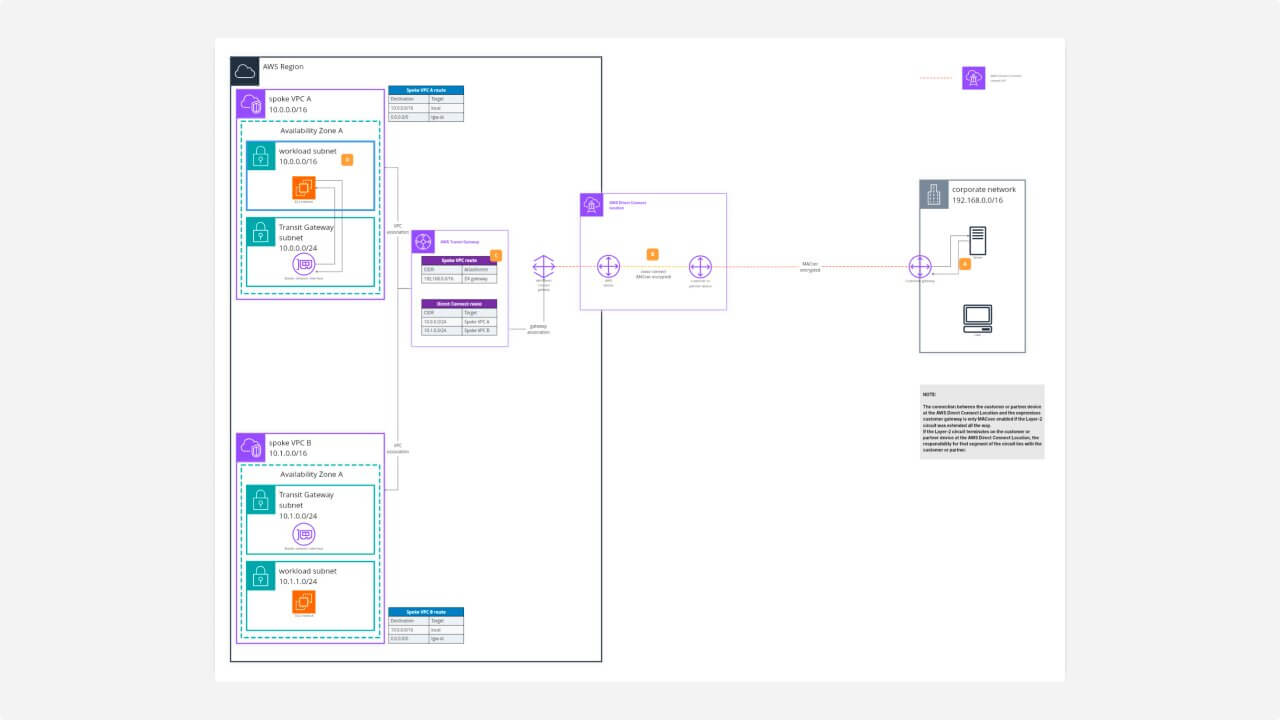Click 'Spoke VPC B' target cell in Direct Connect route
The height and width of the screenshot is (720, 1280).
coord(478,330)
